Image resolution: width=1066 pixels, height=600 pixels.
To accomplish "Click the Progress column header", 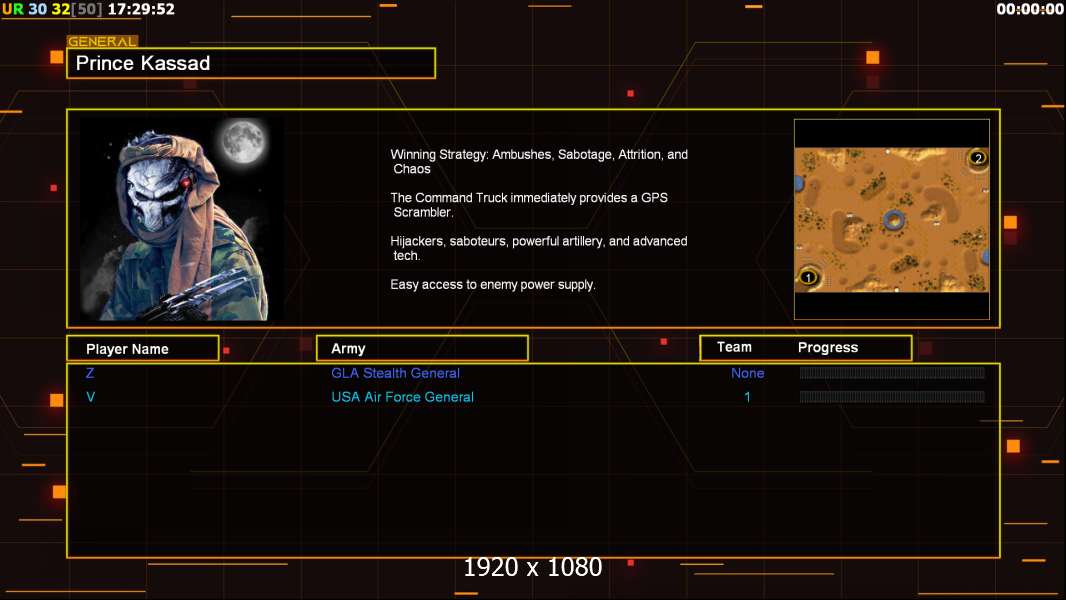I will pyautogui.click(x=827, y=347).
